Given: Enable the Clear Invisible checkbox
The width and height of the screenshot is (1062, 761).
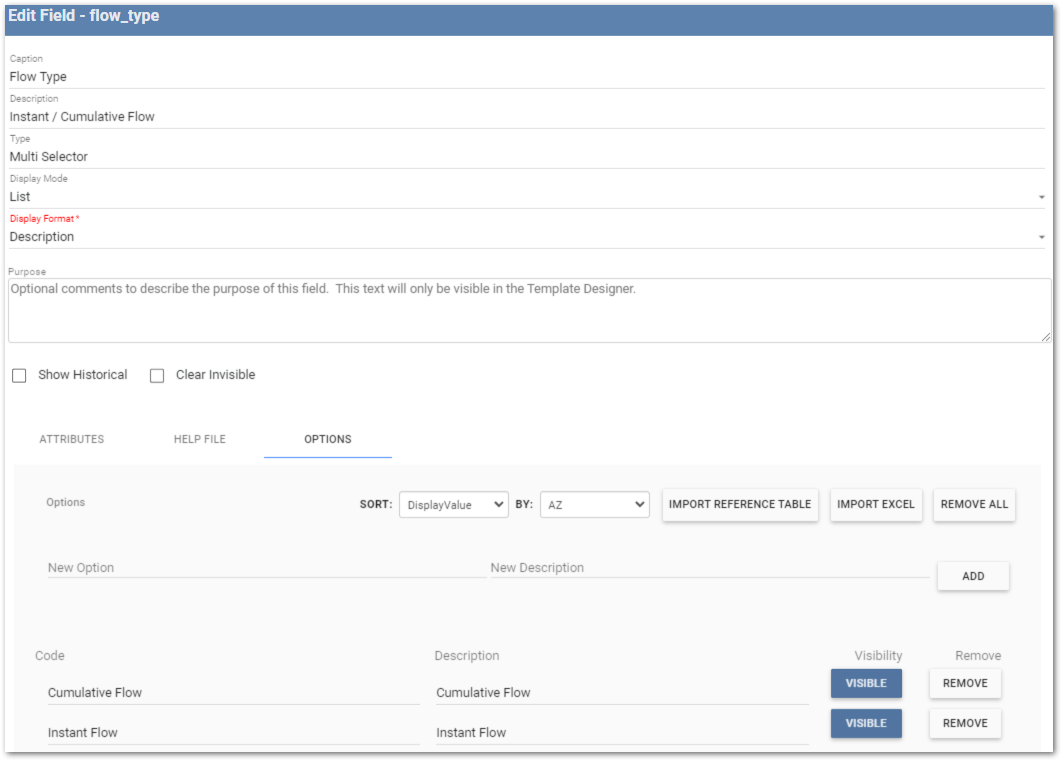Looking at the screenshot, I should point(157,375).
